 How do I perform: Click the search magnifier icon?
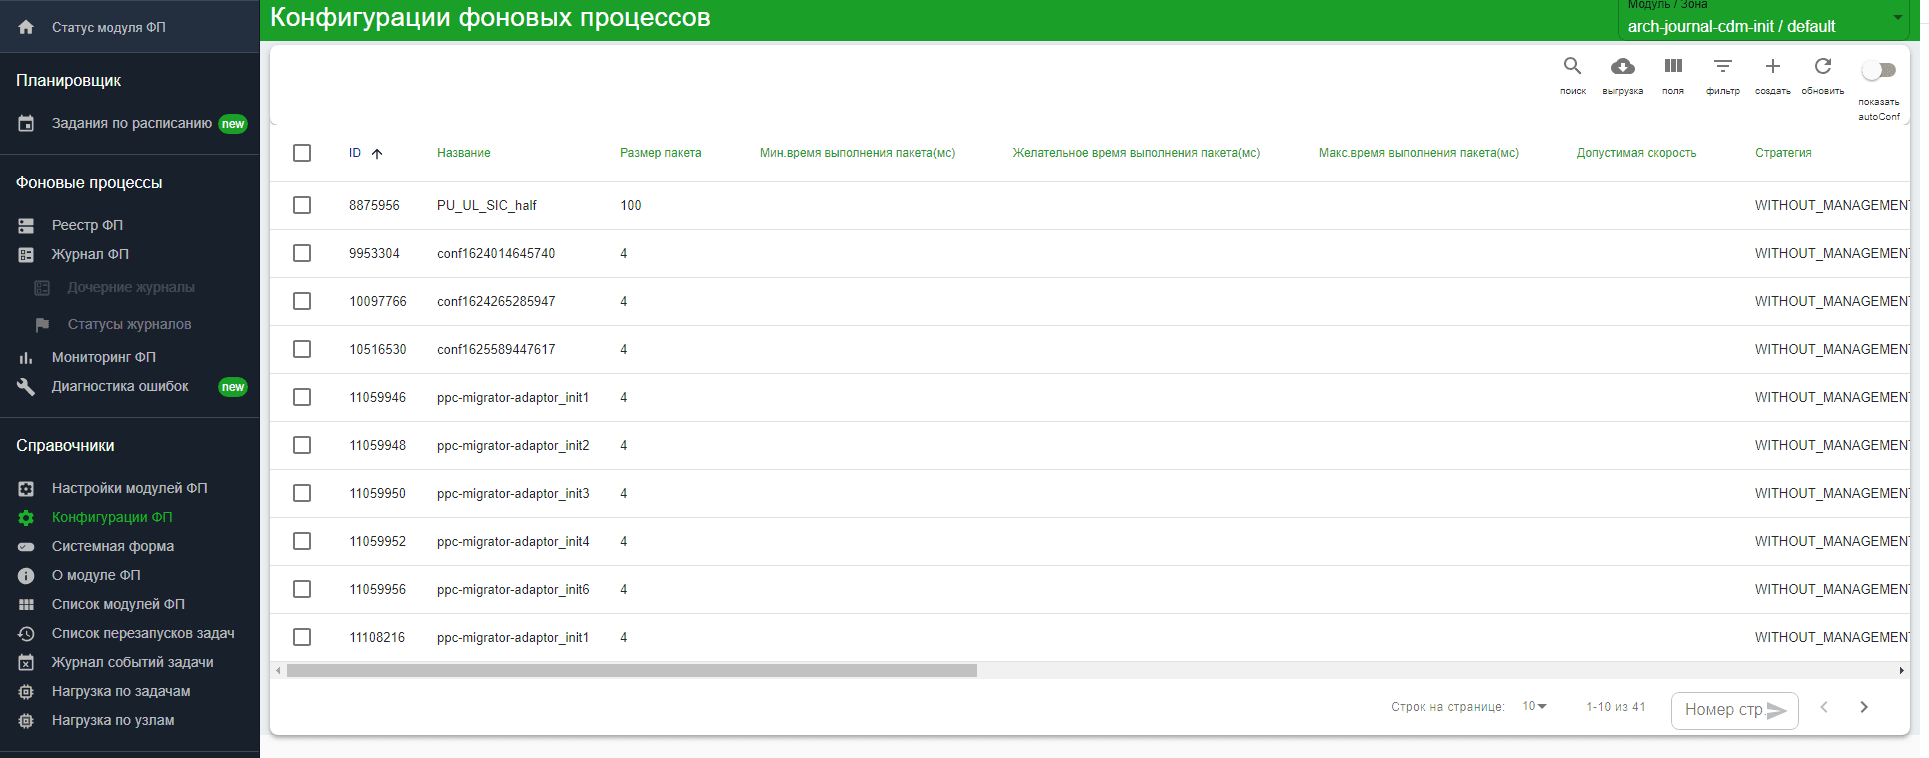pyautogui.click(x=1572, y=67)
